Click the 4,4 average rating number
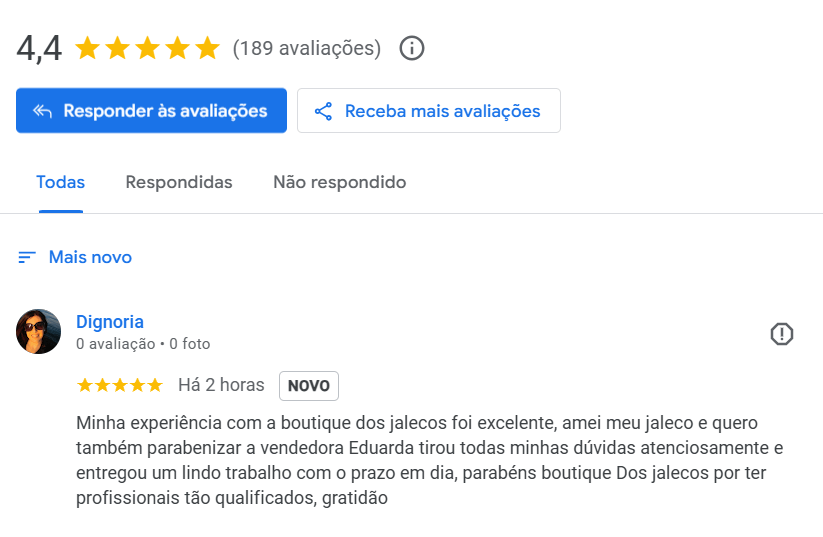The width and height of the screenshot is (823, 537). click(39, 48)
